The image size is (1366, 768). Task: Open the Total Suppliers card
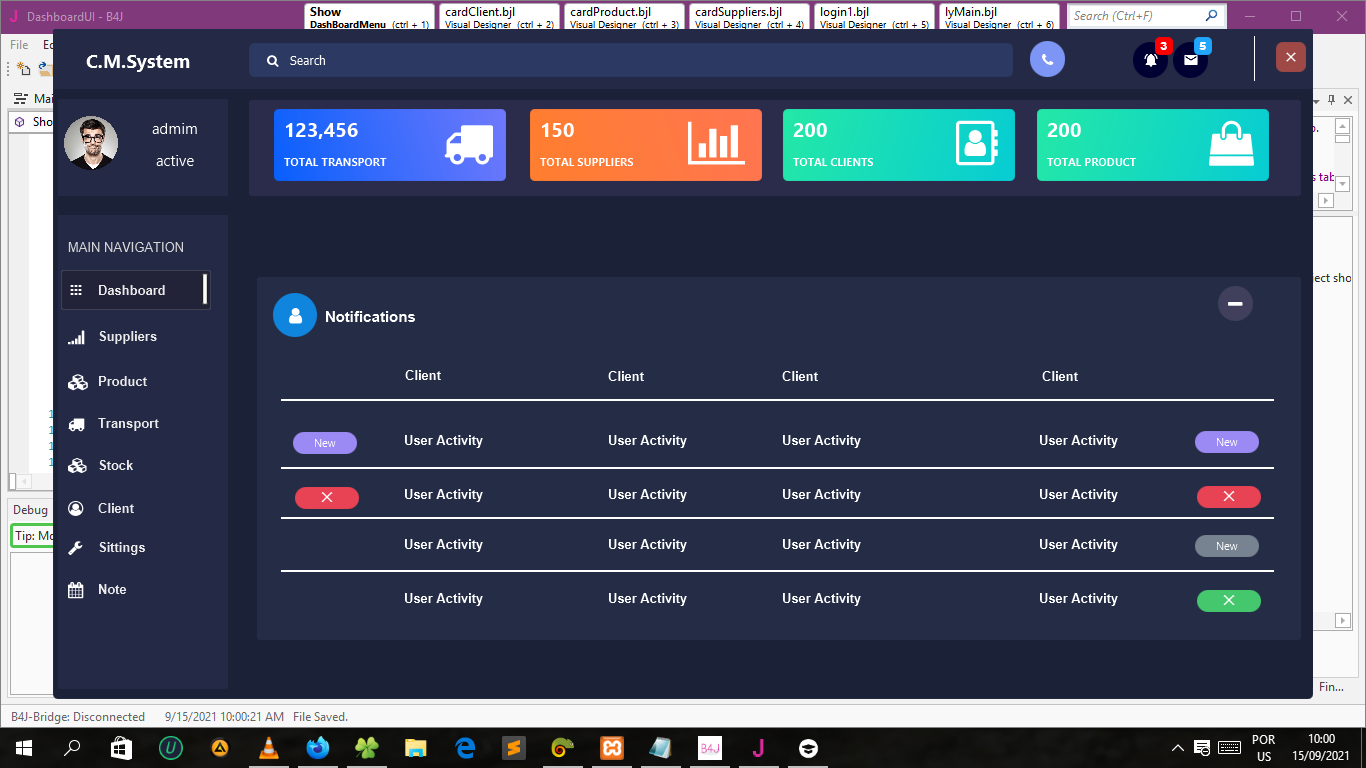(x=646, y=145)
